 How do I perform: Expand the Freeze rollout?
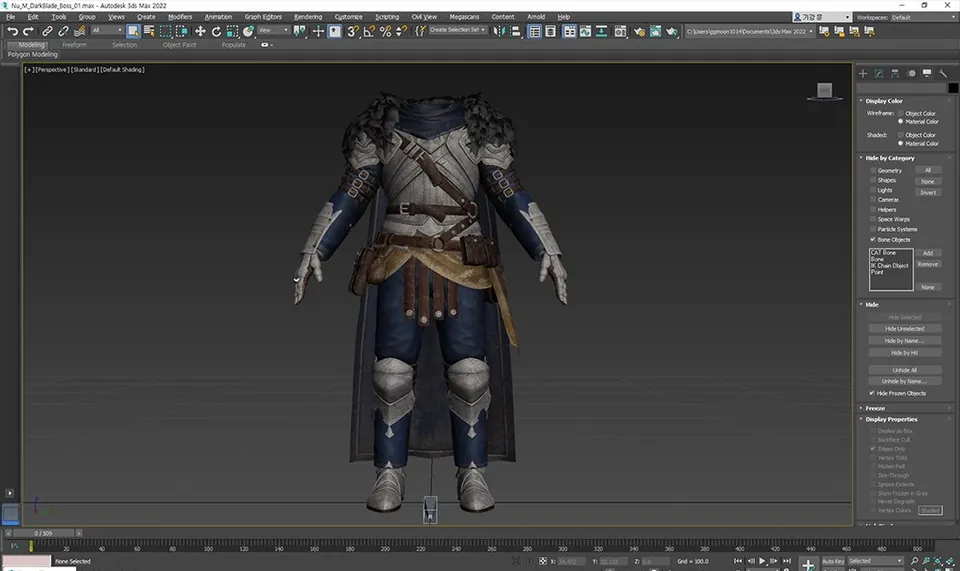[x=875, y=408]
